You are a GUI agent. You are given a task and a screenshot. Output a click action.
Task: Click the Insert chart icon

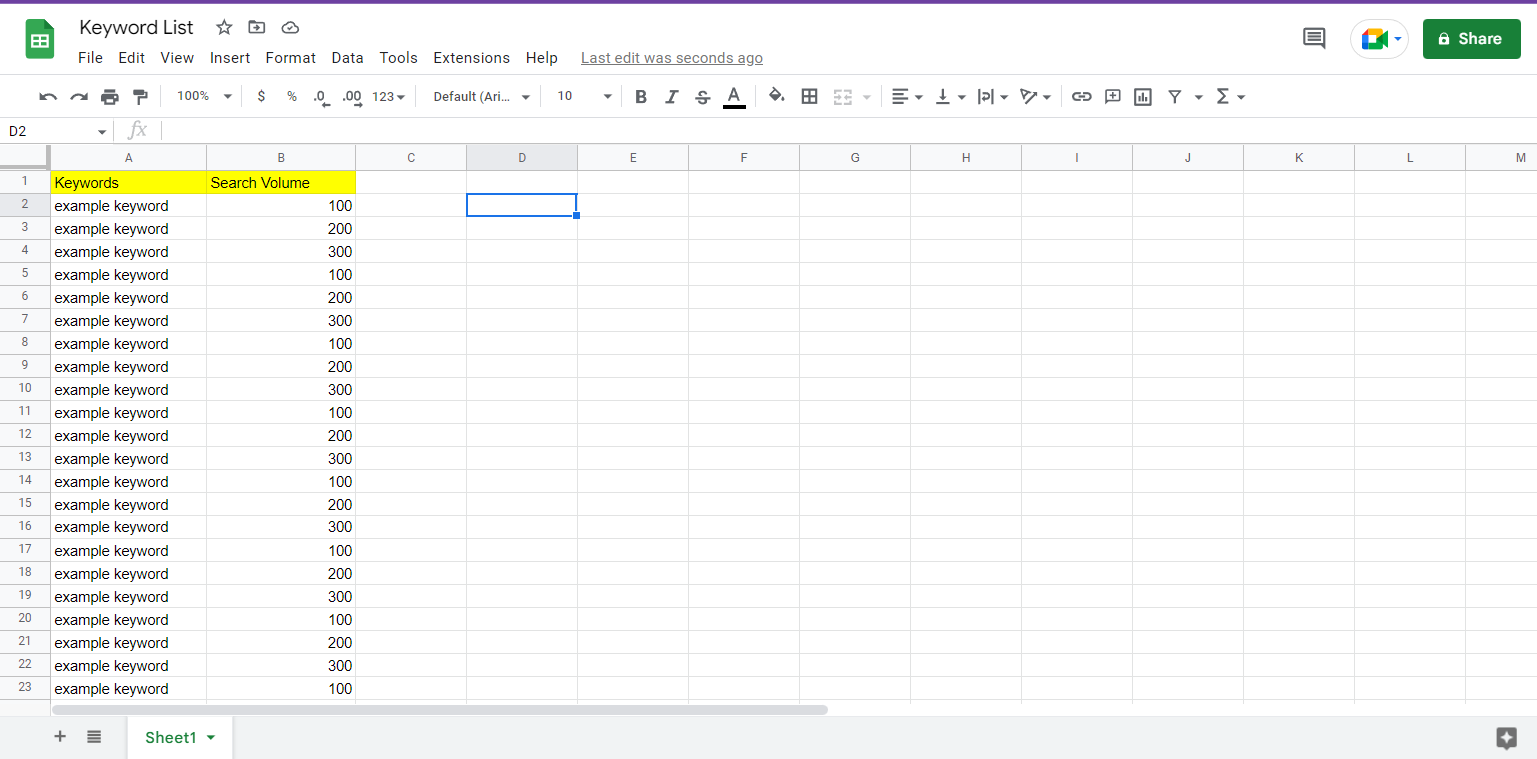click(x=1143, y=97)
